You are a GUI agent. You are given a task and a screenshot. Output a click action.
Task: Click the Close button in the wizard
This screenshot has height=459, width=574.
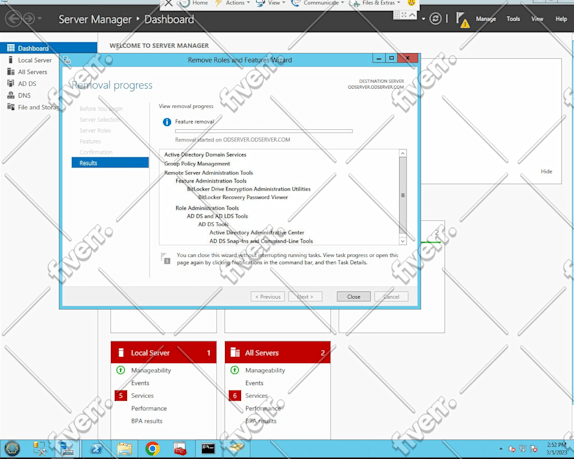[354, 296]
